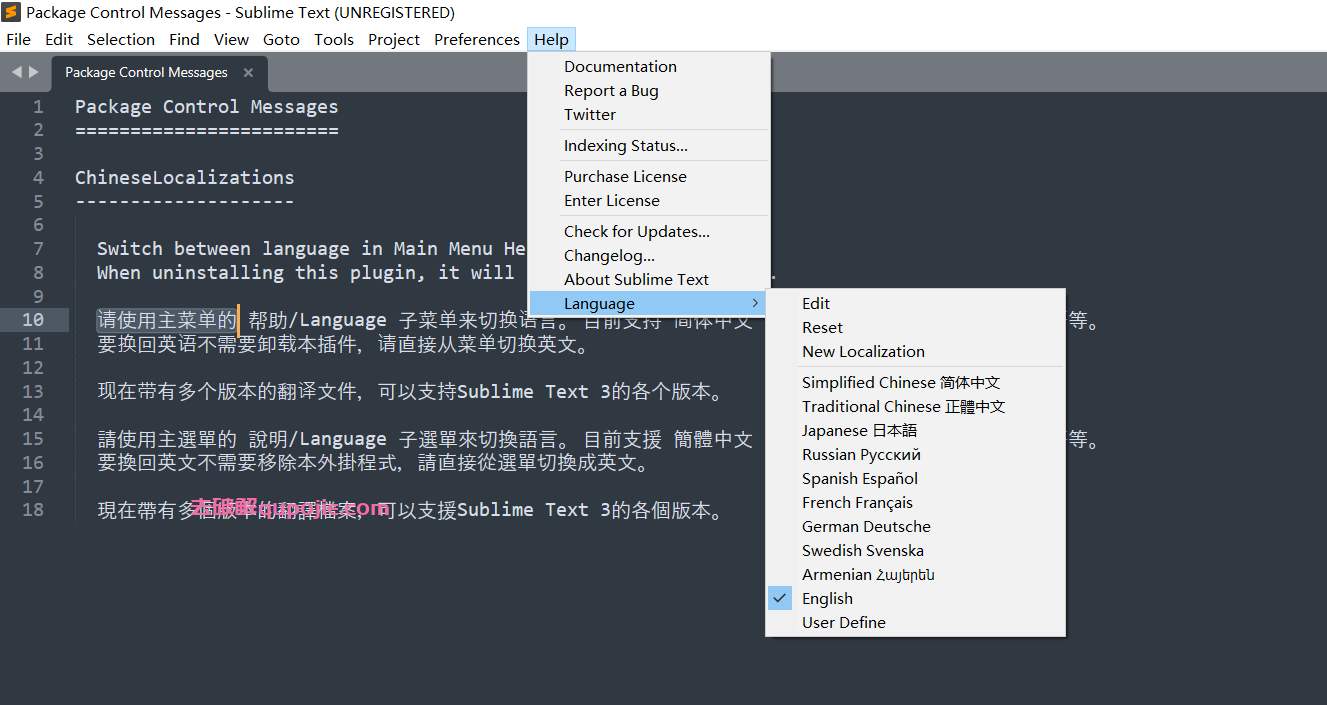Click line 16 Traditional Chinese text
Screen dimensions: 1327x705
coord(373,463)
